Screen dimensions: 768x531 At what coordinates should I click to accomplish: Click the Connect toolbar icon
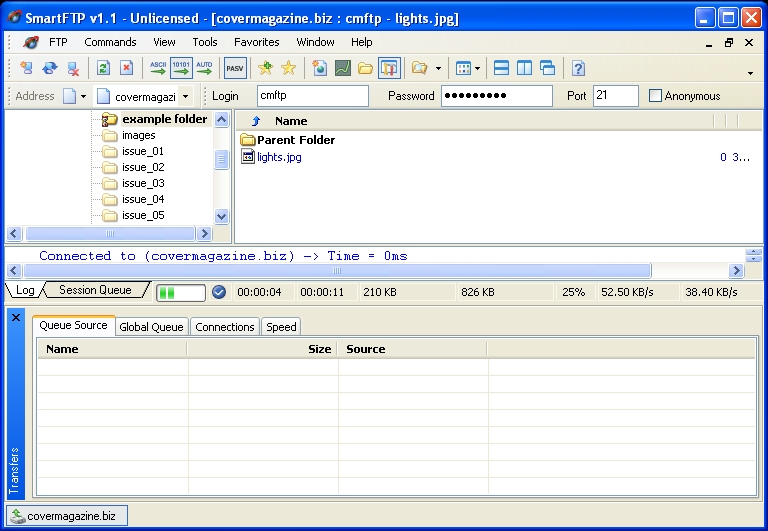click(x=26, y=68)
